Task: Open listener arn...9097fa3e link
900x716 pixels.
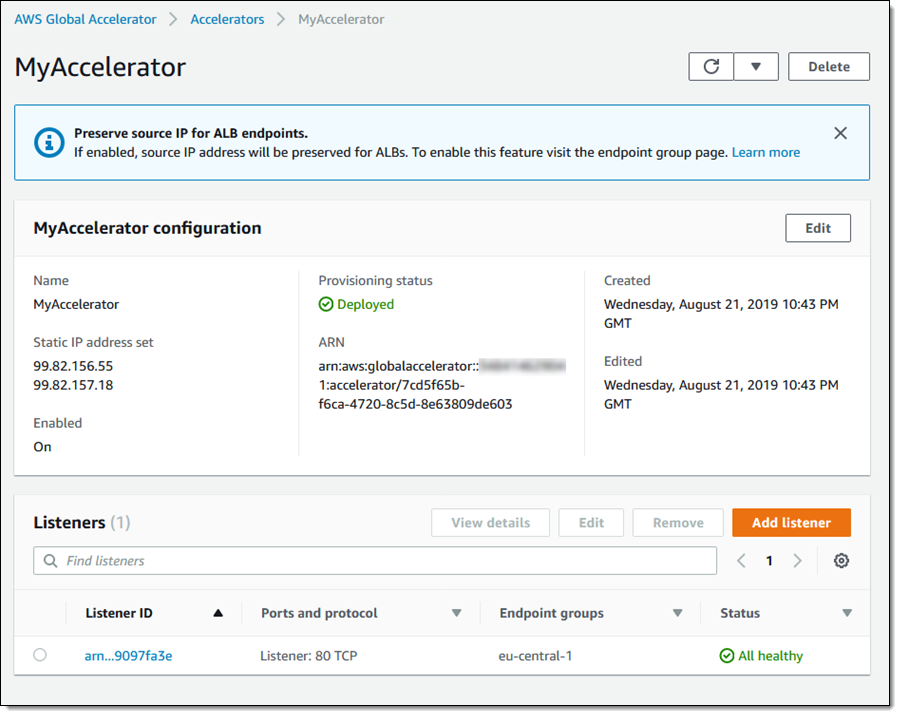Action: click(x=128, y=656)
